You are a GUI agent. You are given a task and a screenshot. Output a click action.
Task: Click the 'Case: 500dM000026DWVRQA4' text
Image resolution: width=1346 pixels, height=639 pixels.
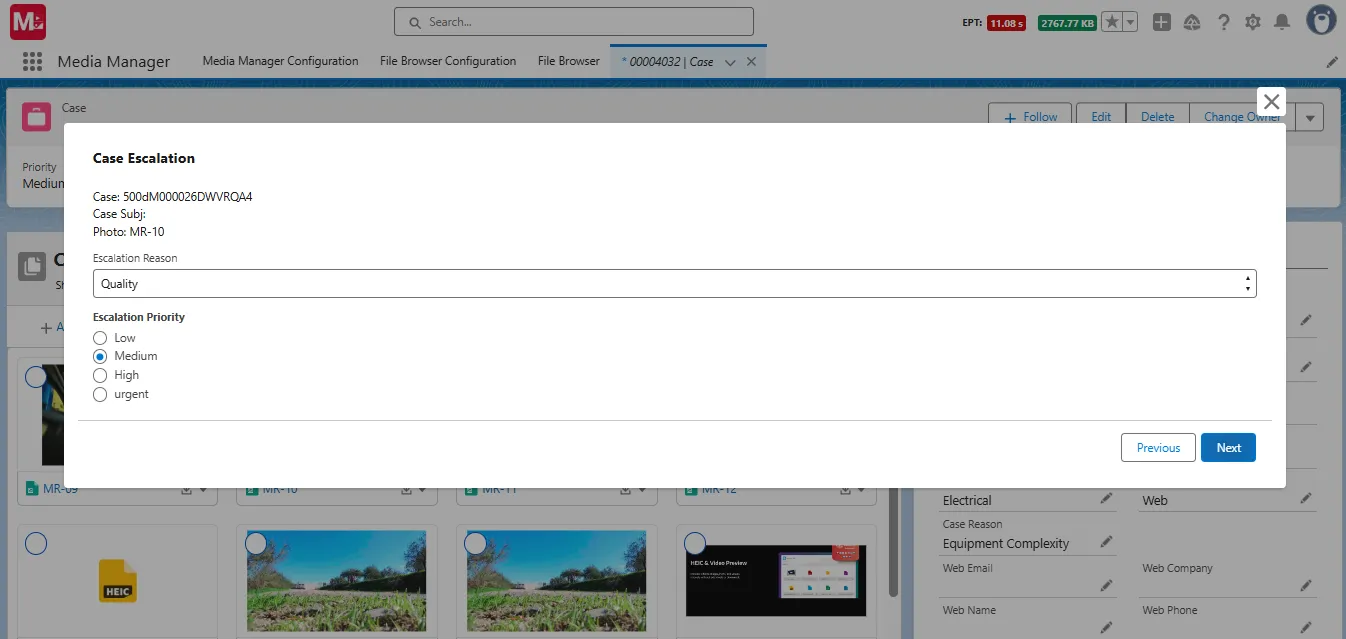click(172, 197)
